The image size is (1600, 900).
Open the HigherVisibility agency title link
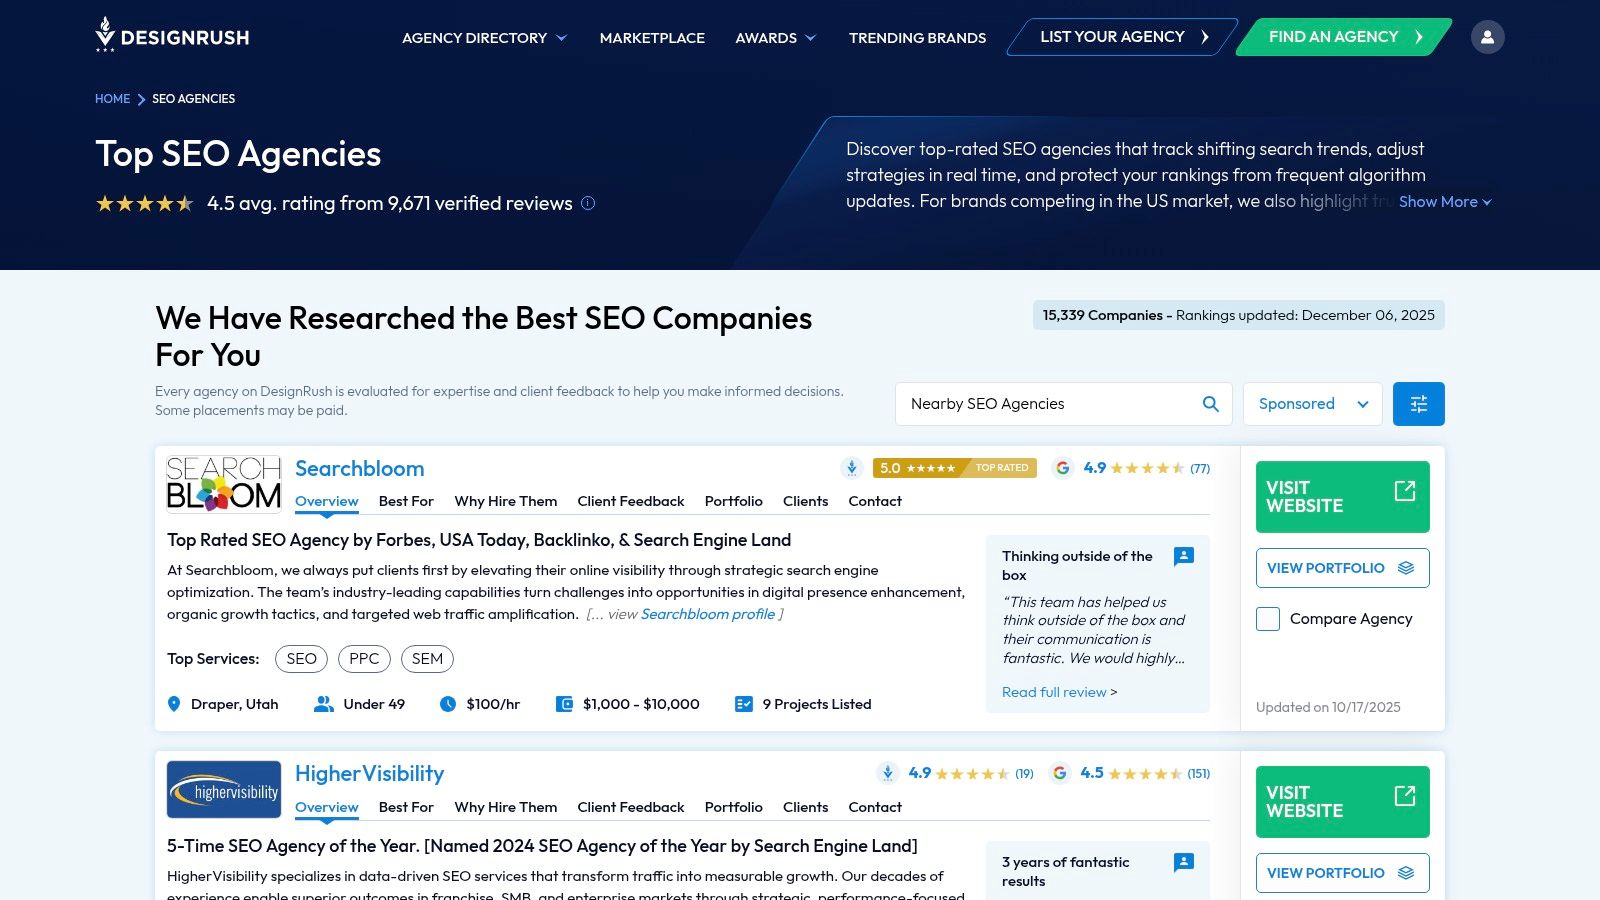pyautogui.click(x=370, y=773)
